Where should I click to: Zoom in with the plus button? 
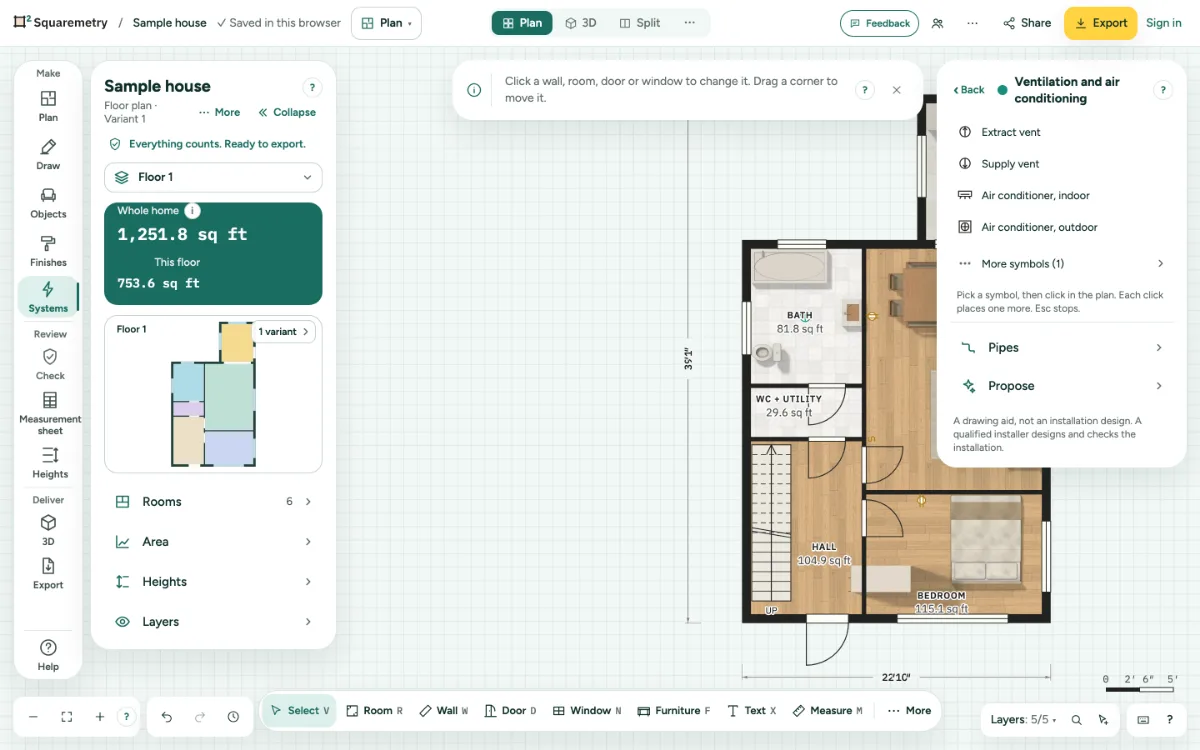point(100,716)
